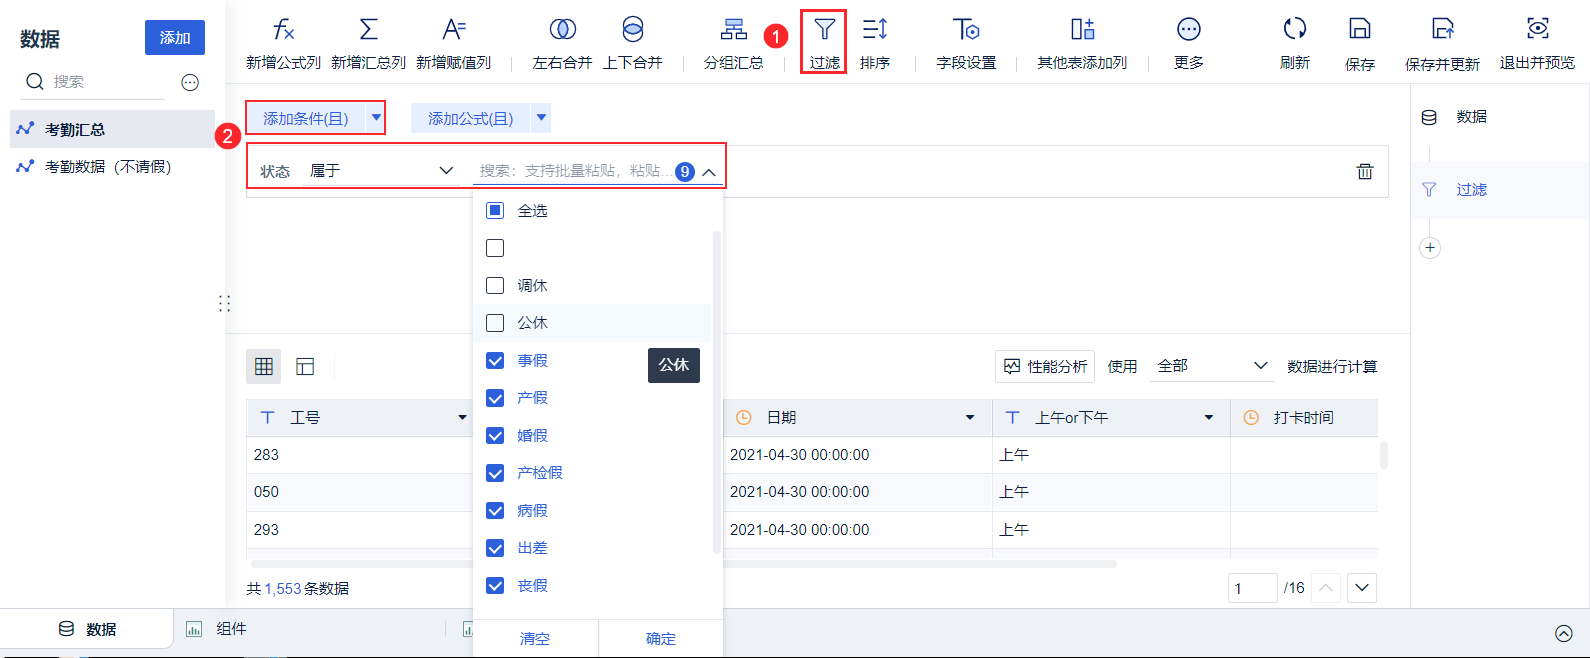Open the 上午or下午 column dropdown arrow
1590x658 pixels.
pyautogui.click(x=1209, y=418)
